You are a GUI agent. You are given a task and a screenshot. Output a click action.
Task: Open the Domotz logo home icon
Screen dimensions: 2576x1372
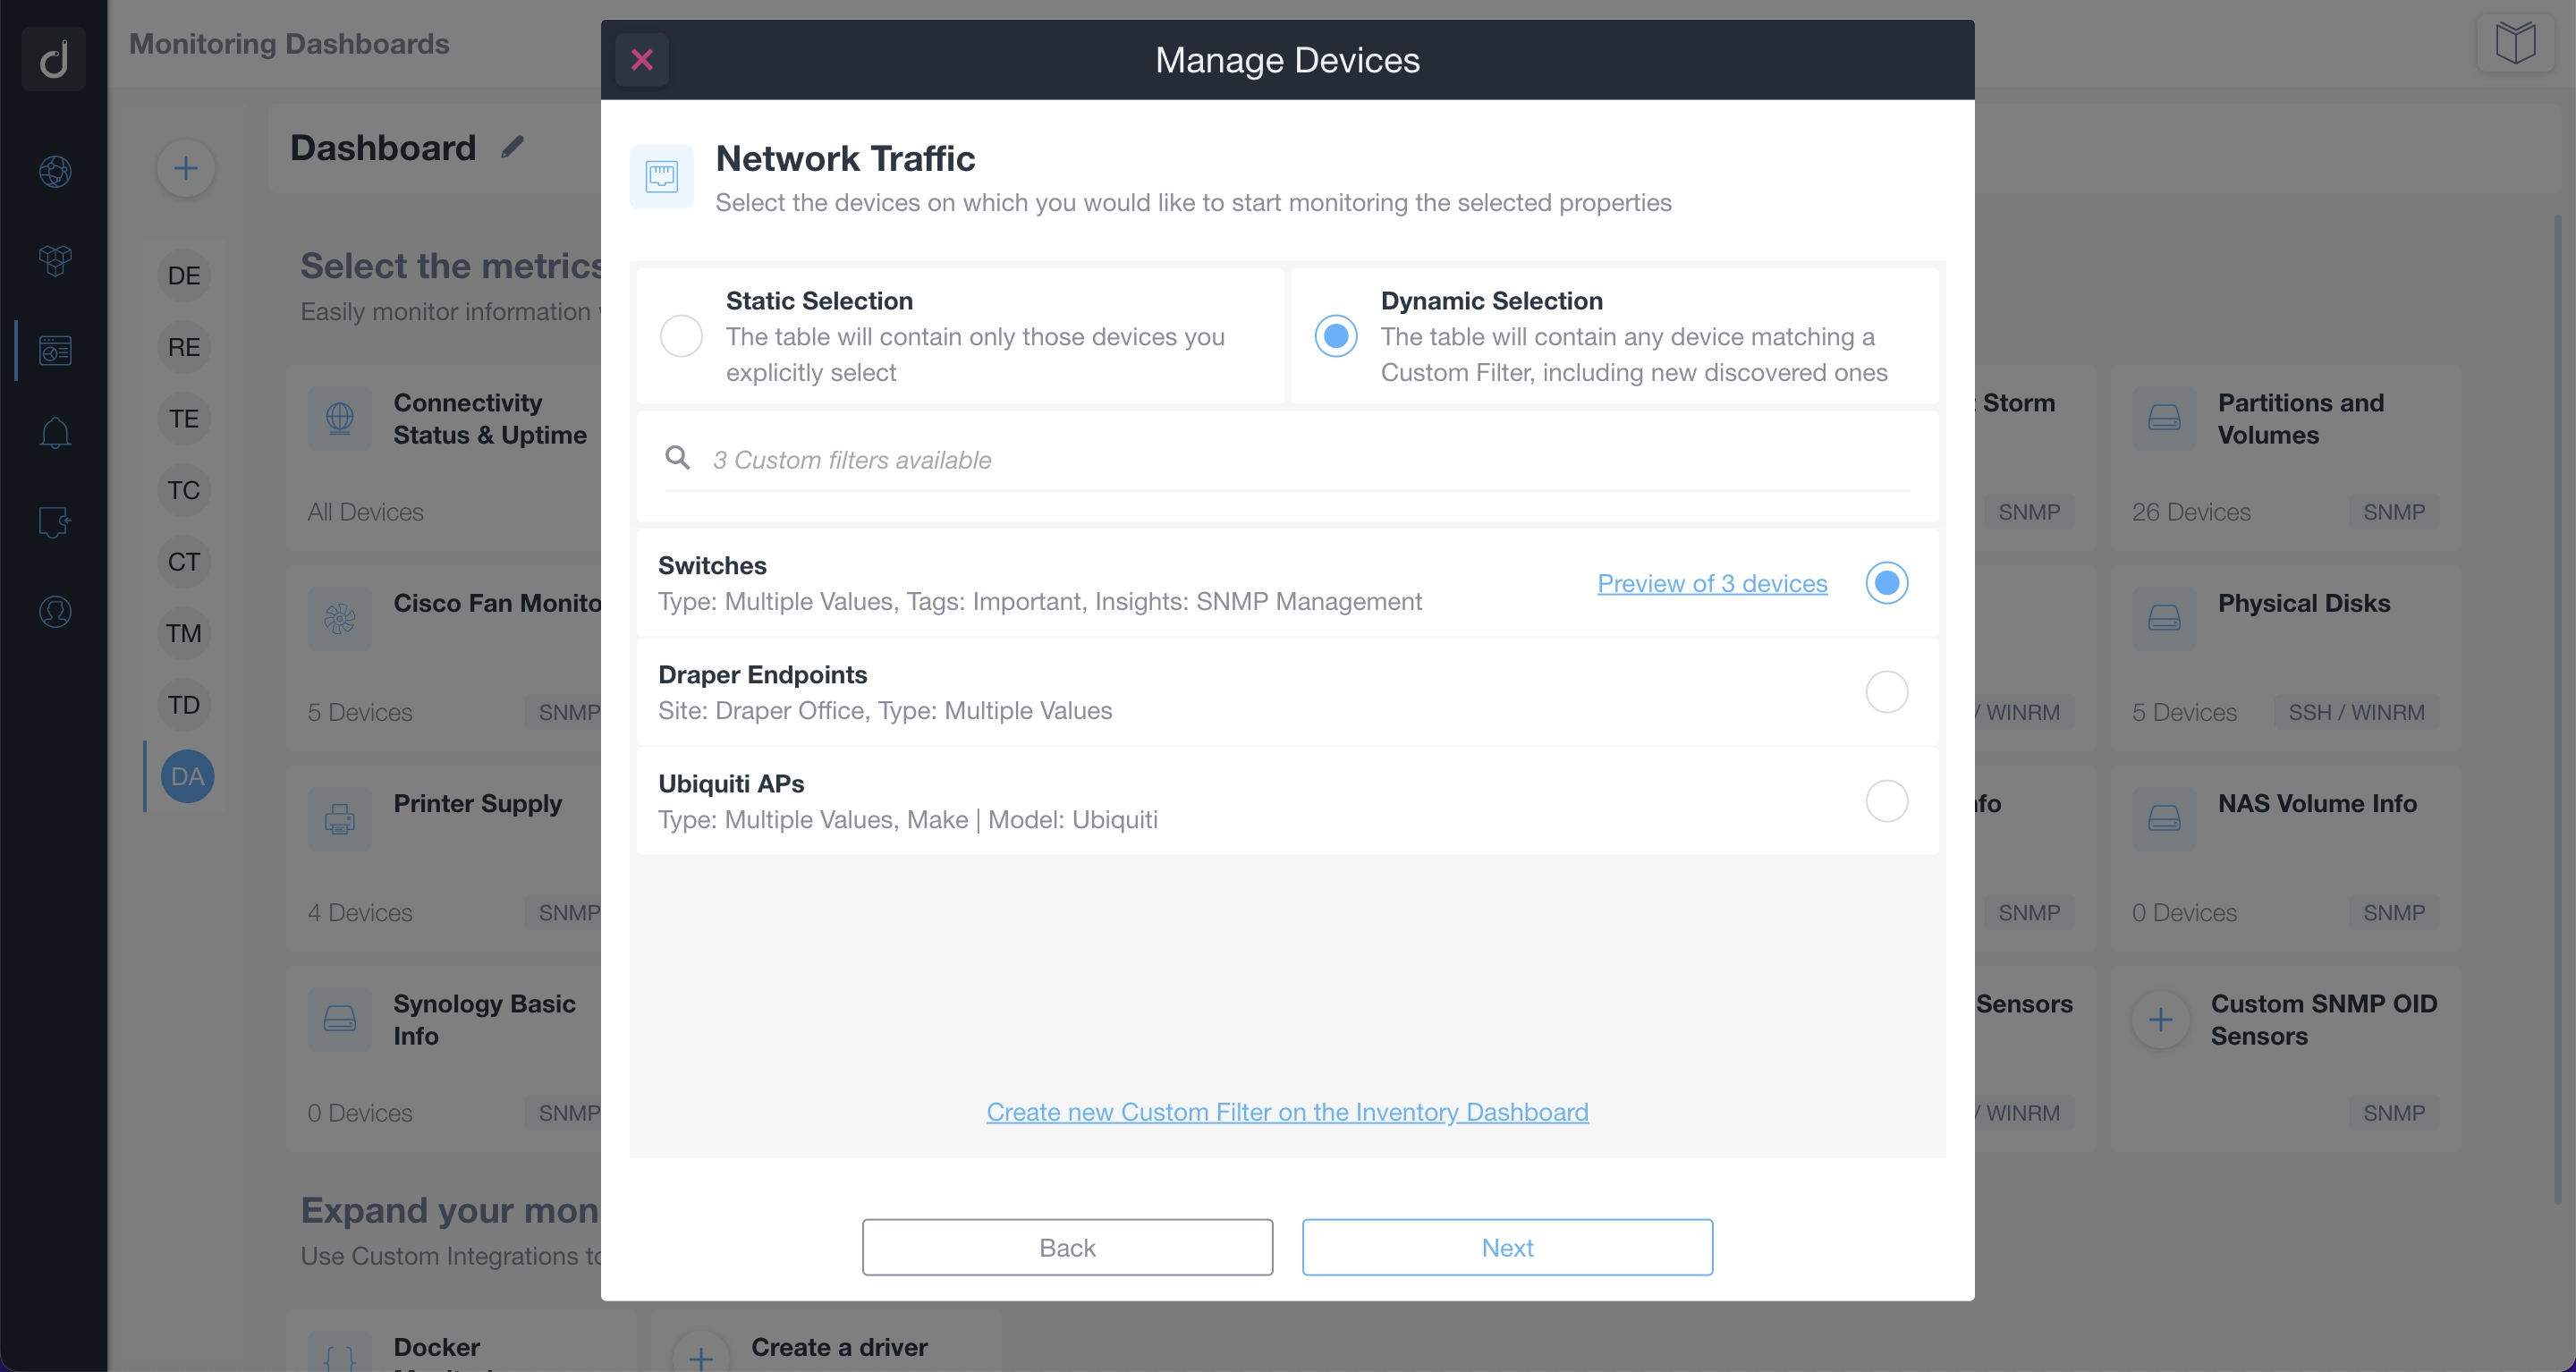(54, 58)
